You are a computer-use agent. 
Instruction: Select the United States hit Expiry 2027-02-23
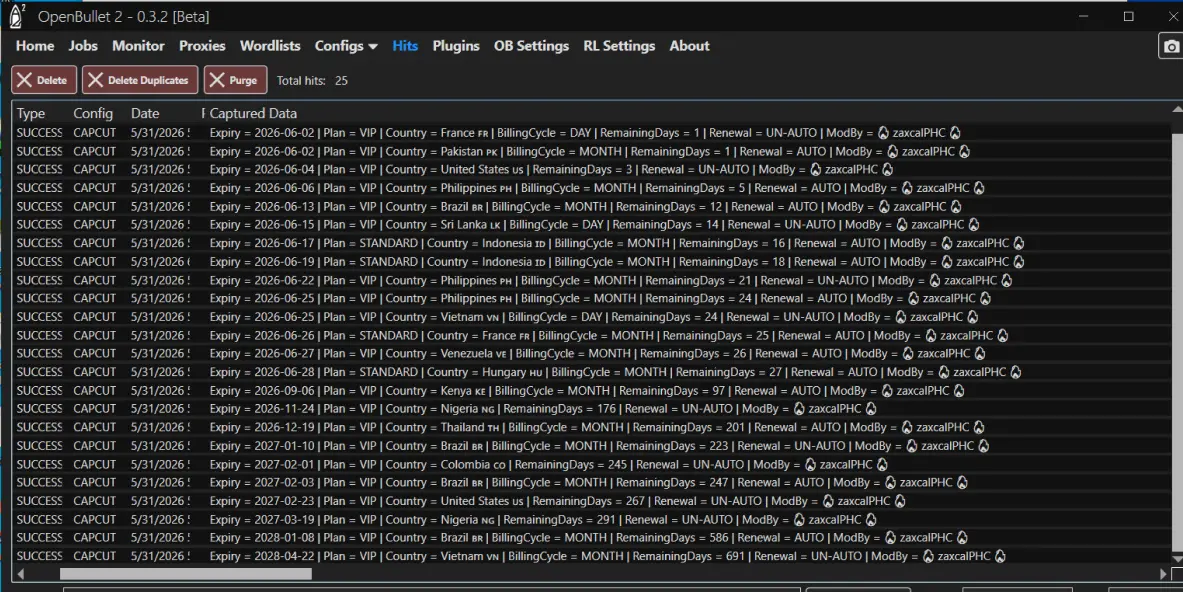coord(591,501)
